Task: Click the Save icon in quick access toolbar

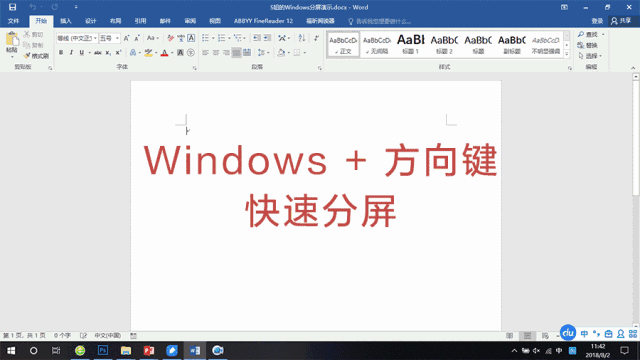Action: 12,7
